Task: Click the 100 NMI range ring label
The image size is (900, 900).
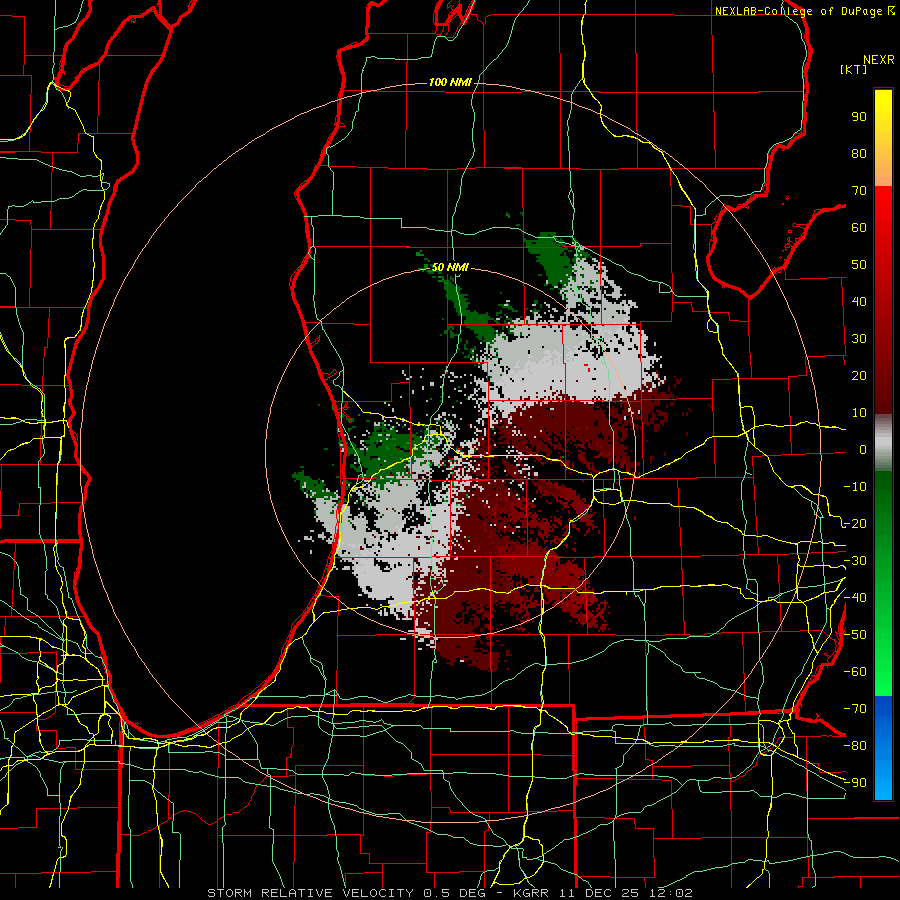Action: [x=449, y=83]
